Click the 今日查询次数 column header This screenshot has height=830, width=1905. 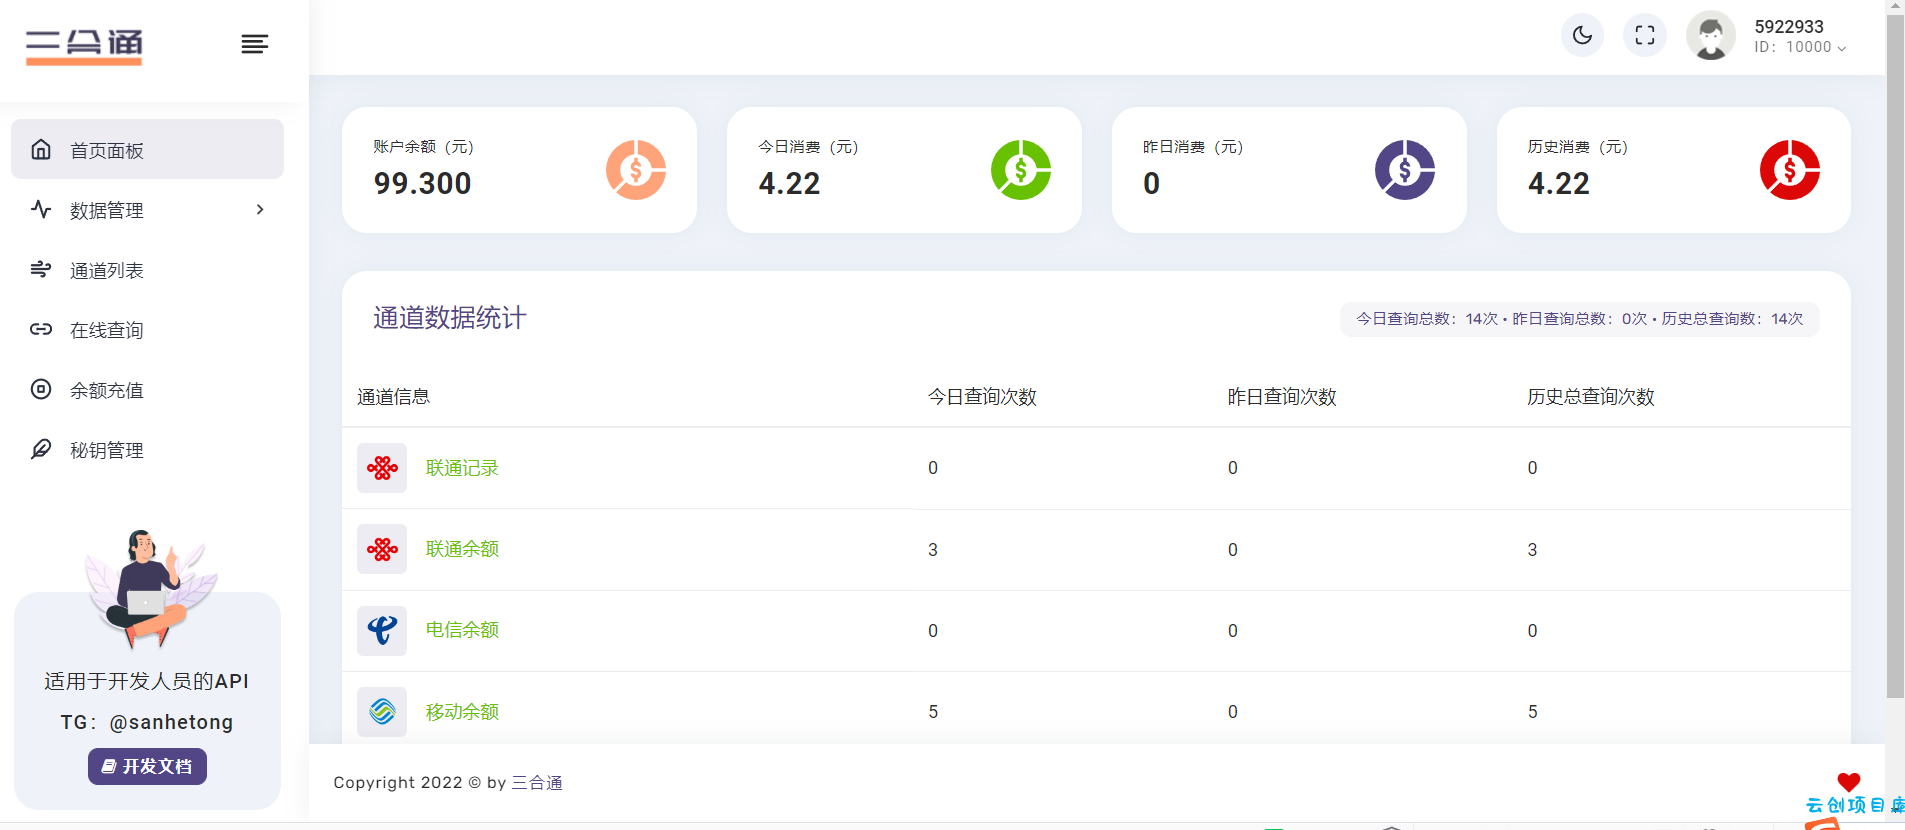point(982,397)
